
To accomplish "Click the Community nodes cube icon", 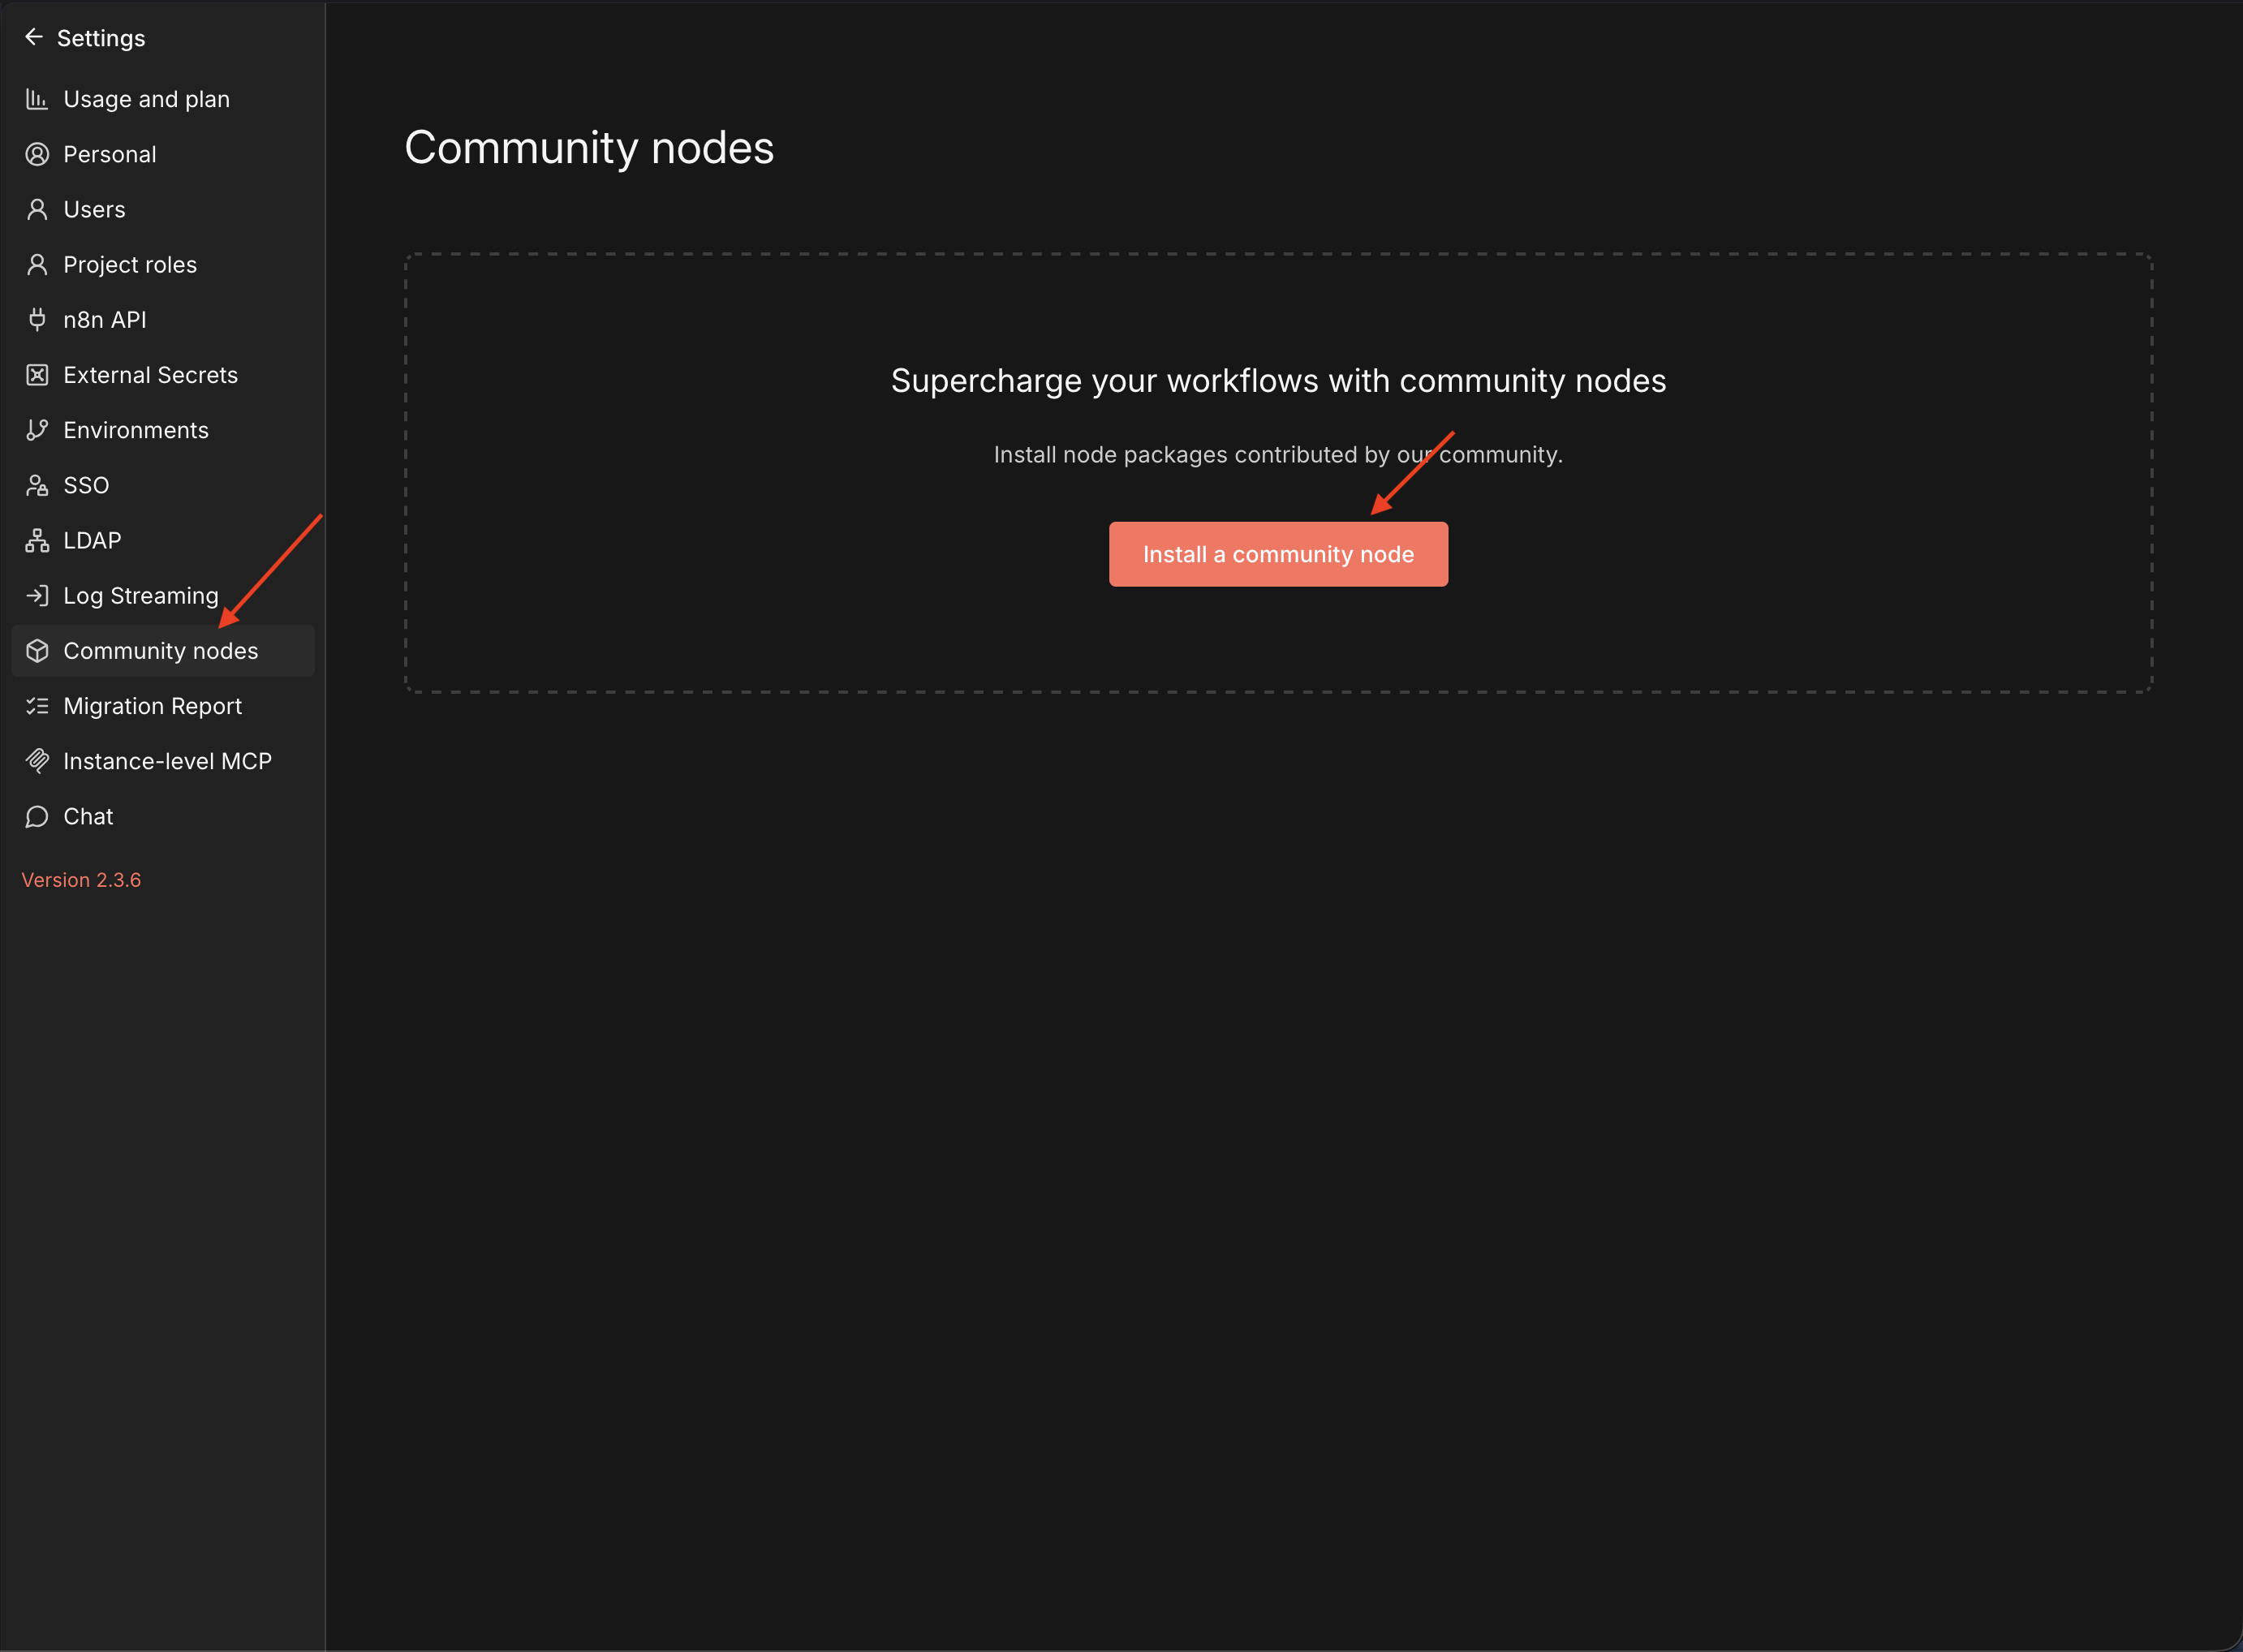I will (x=37, y=651).
